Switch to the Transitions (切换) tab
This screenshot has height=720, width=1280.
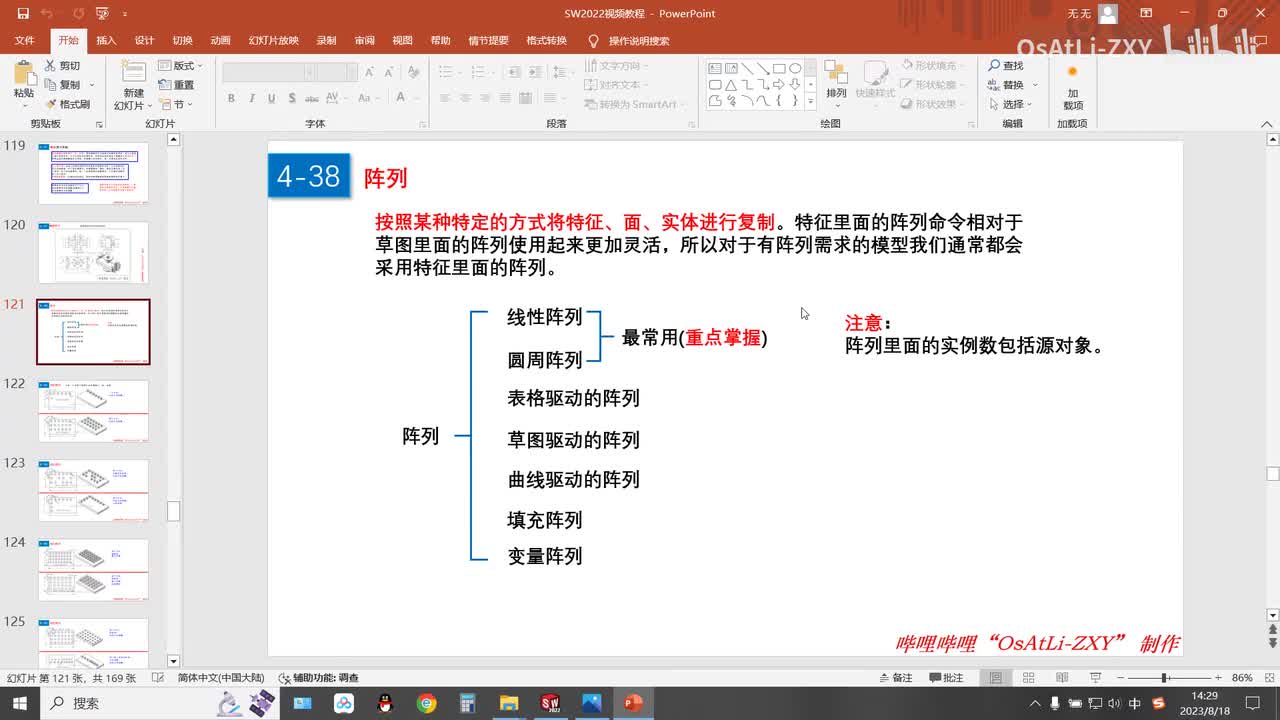[x=182, y=41]
